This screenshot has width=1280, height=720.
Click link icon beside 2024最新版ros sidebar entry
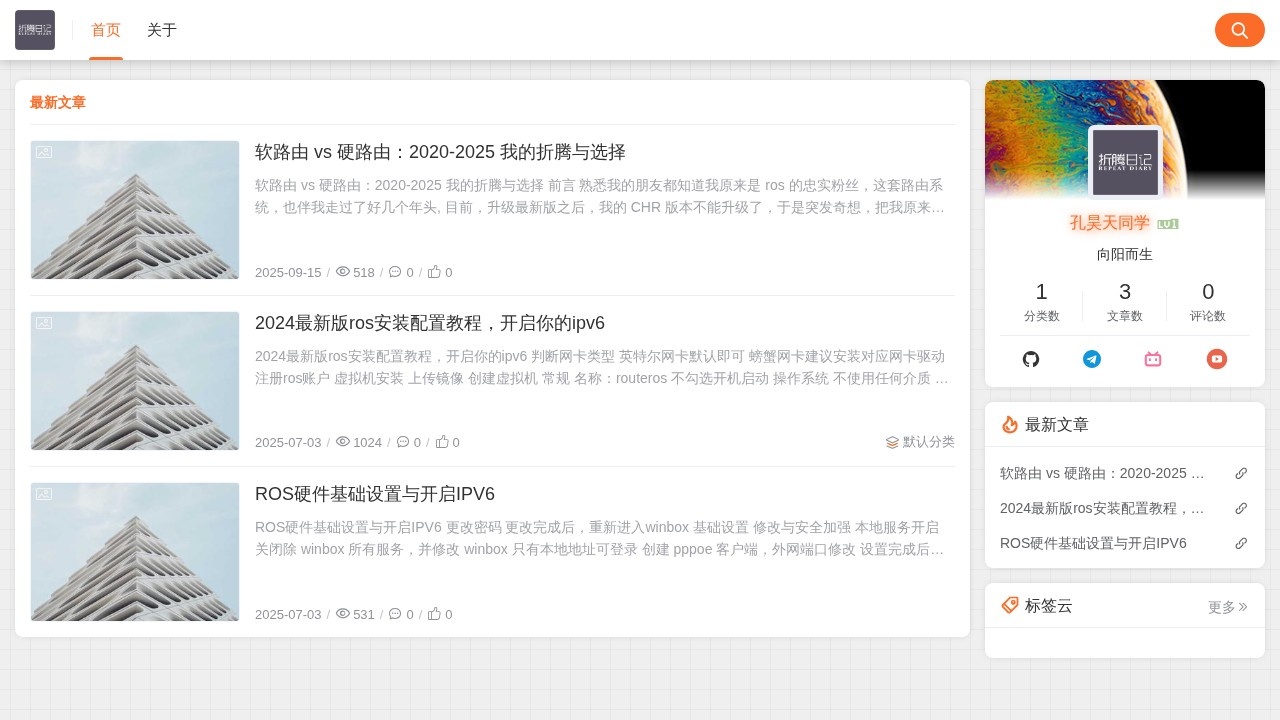pyautogui.click(x=1241, y=508)
